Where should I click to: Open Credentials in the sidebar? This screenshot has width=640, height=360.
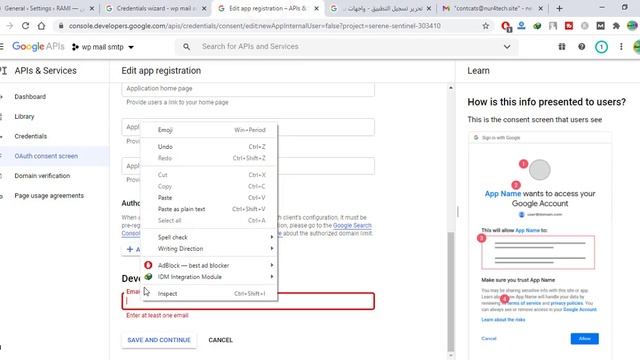coord(31,136)
